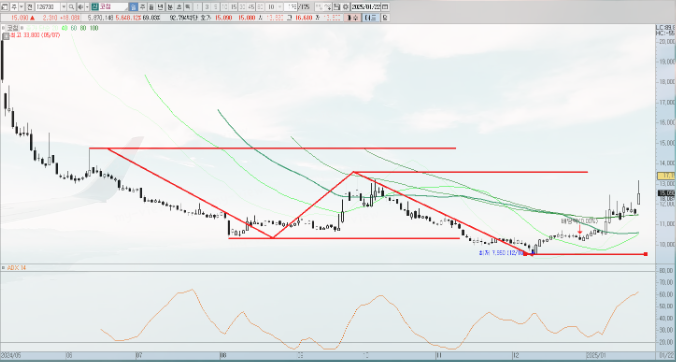
Task: Open chart settings with the gear icon
Action: [x=346, y=6]
